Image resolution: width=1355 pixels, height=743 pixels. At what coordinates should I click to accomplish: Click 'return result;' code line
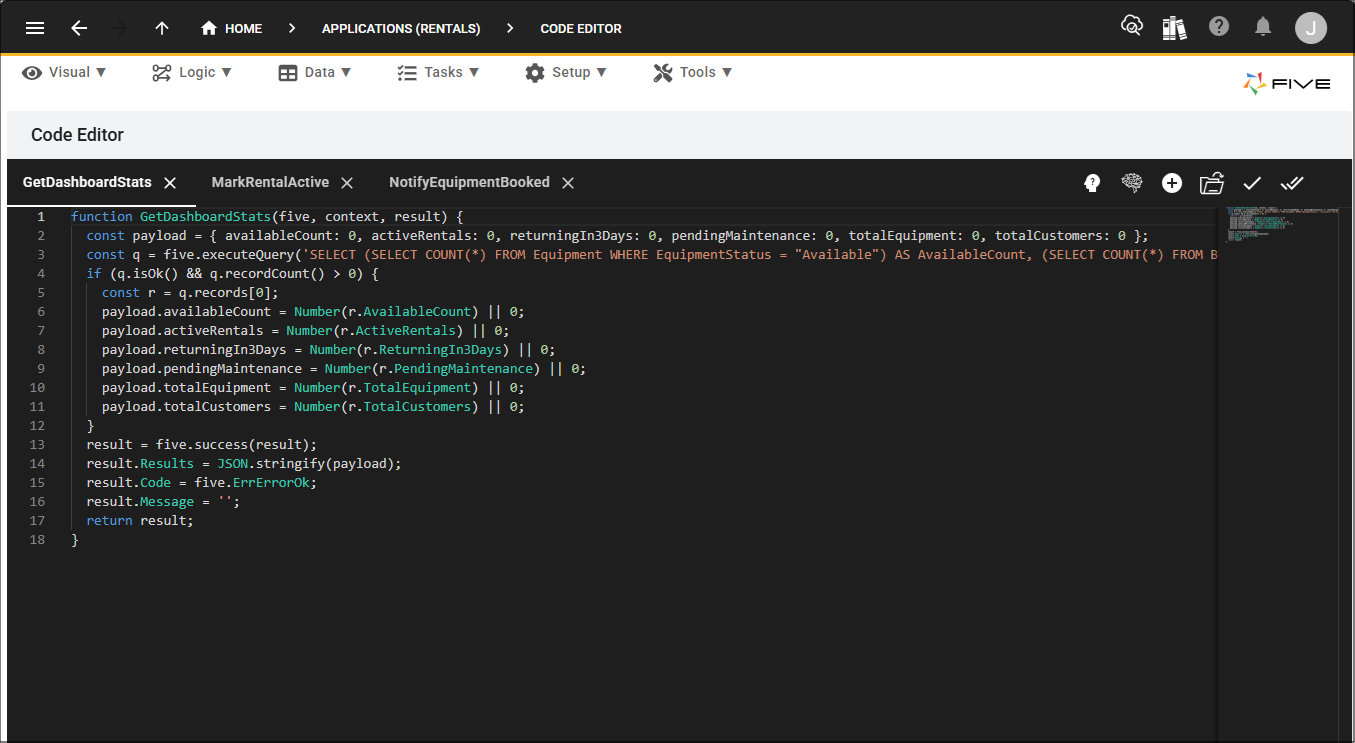(140, 520)
